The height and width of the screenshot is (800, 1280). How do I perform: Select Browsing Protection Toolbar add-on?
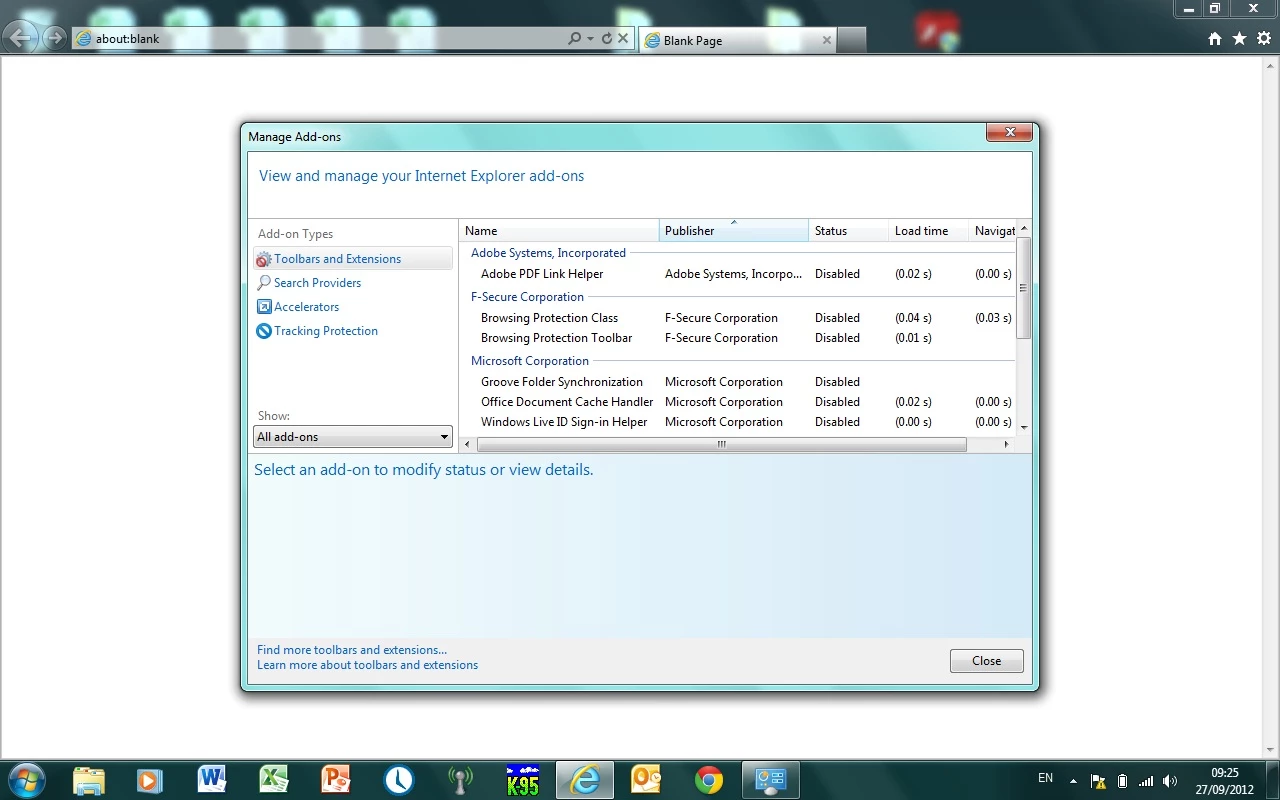coord(738,338)
